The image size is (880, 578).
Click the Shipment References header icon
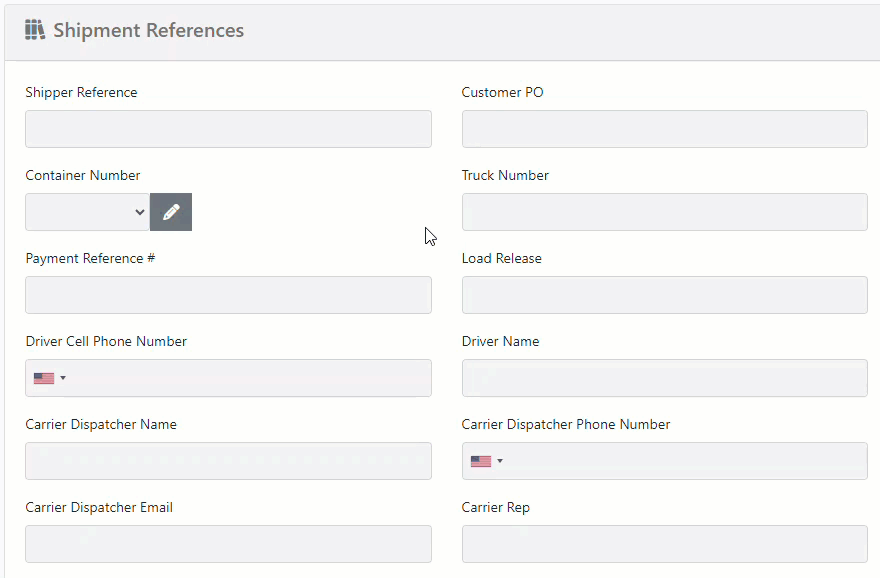click(x=34, y=30)
